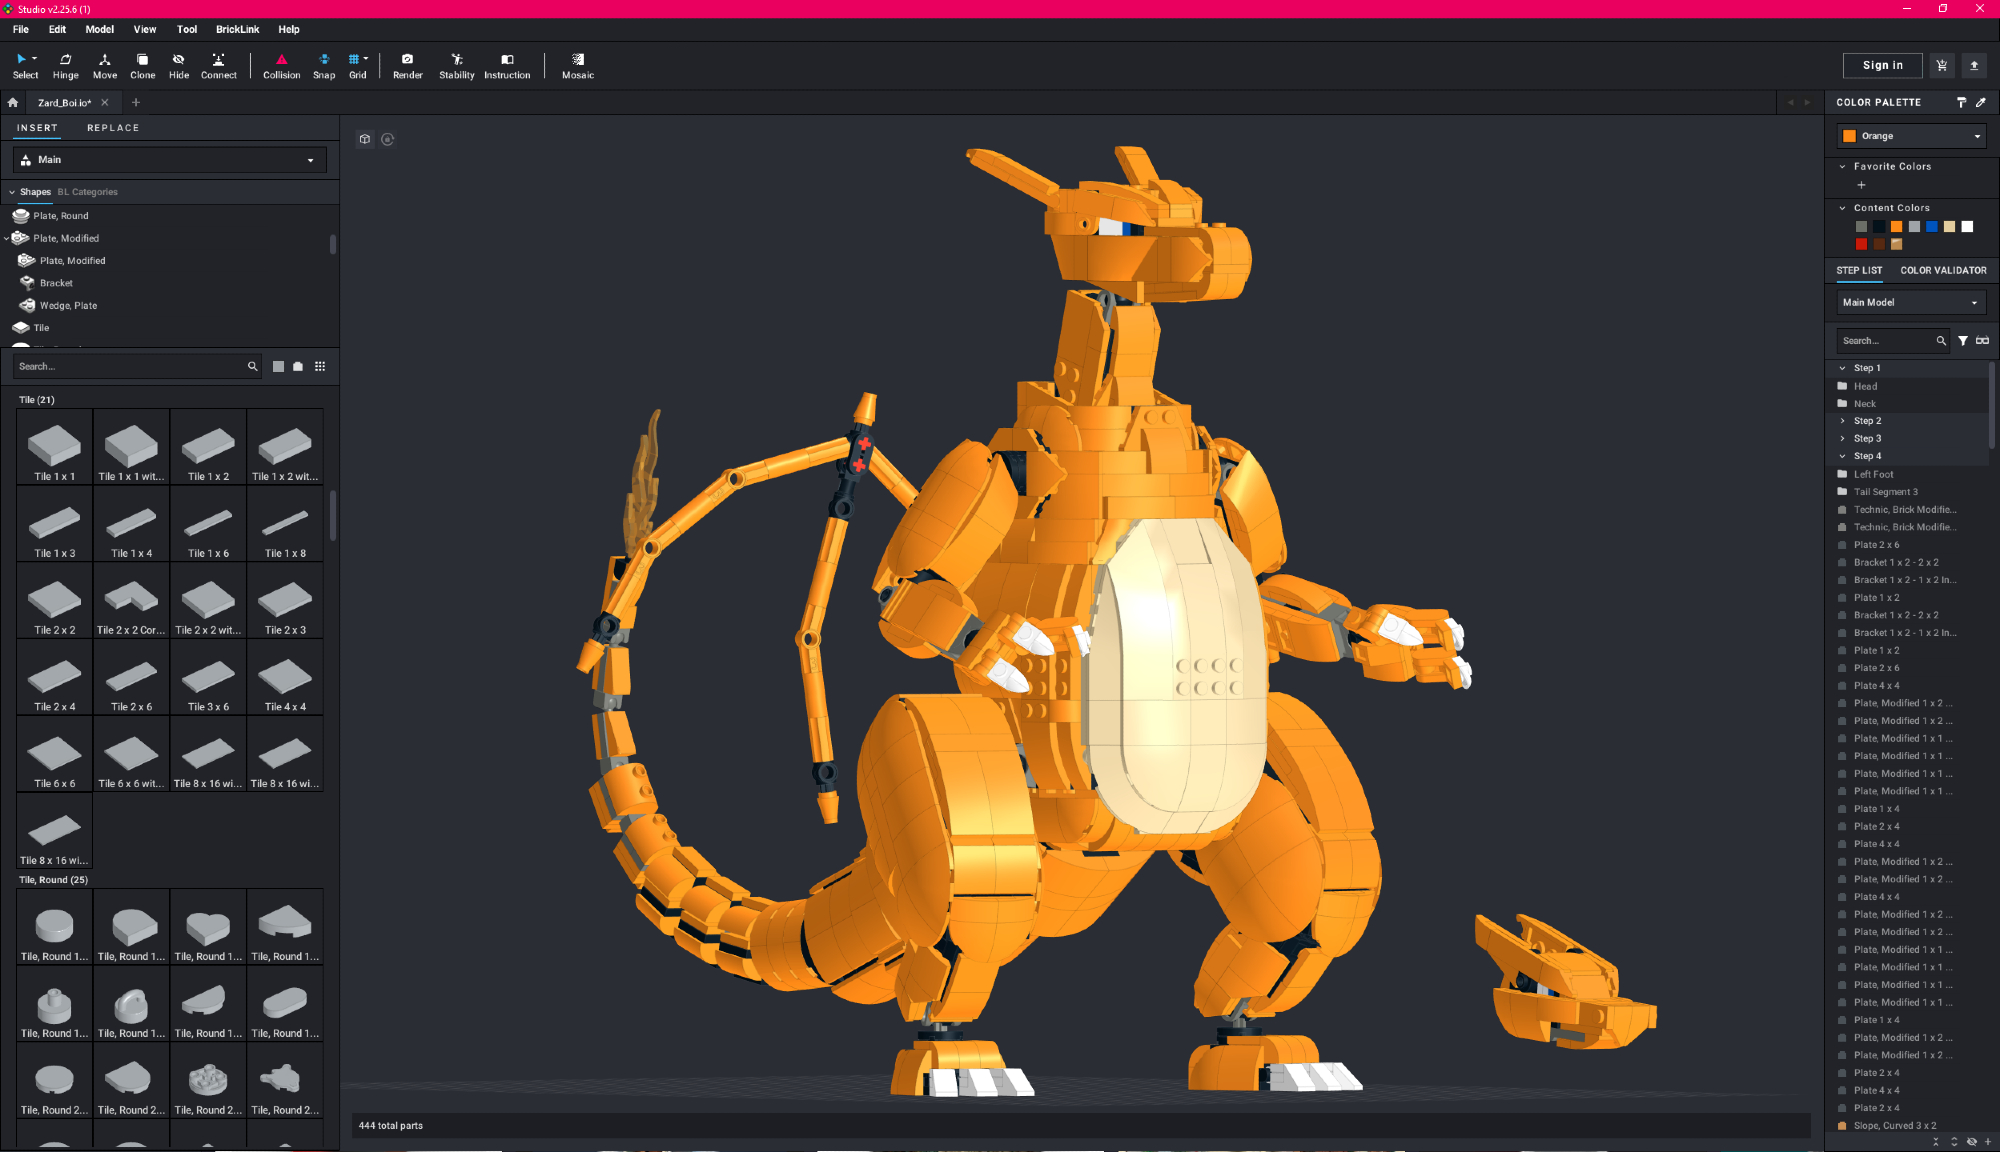Image resolution: width=2000 pixels, height=1152 pixels.
Task: Open the Mosaic tool
Action: click(577, 66)
